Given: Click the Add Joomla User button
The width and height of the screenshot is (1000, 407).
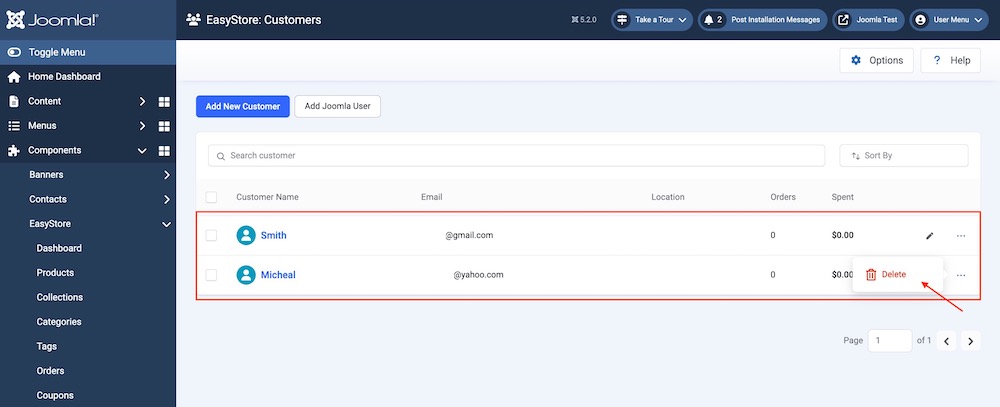Looking at the screenshot, I should [338, 106].
